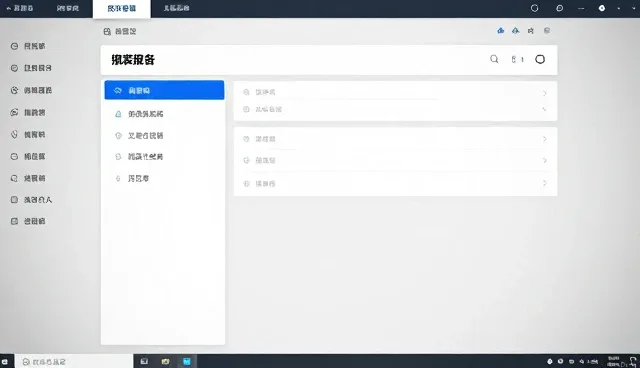The width and height of the screenshot is (640, 368).
Task: Switch to the first top tab with back arrow
Action: 20,8
